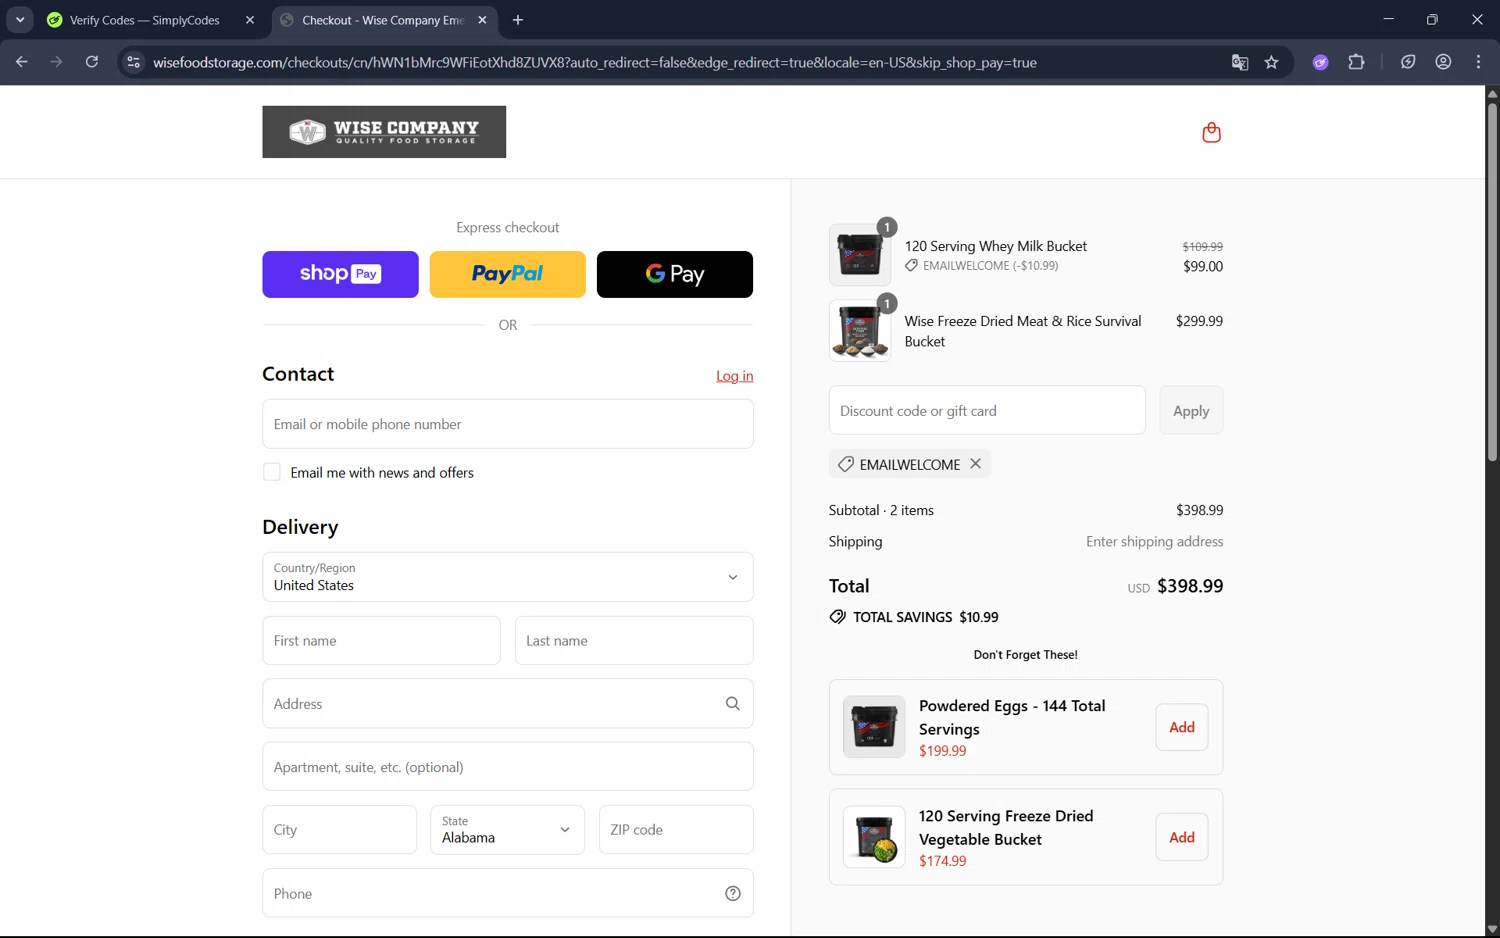
Task: Remove the EMAILWELCOME discount code
Action: click(975, 464)
